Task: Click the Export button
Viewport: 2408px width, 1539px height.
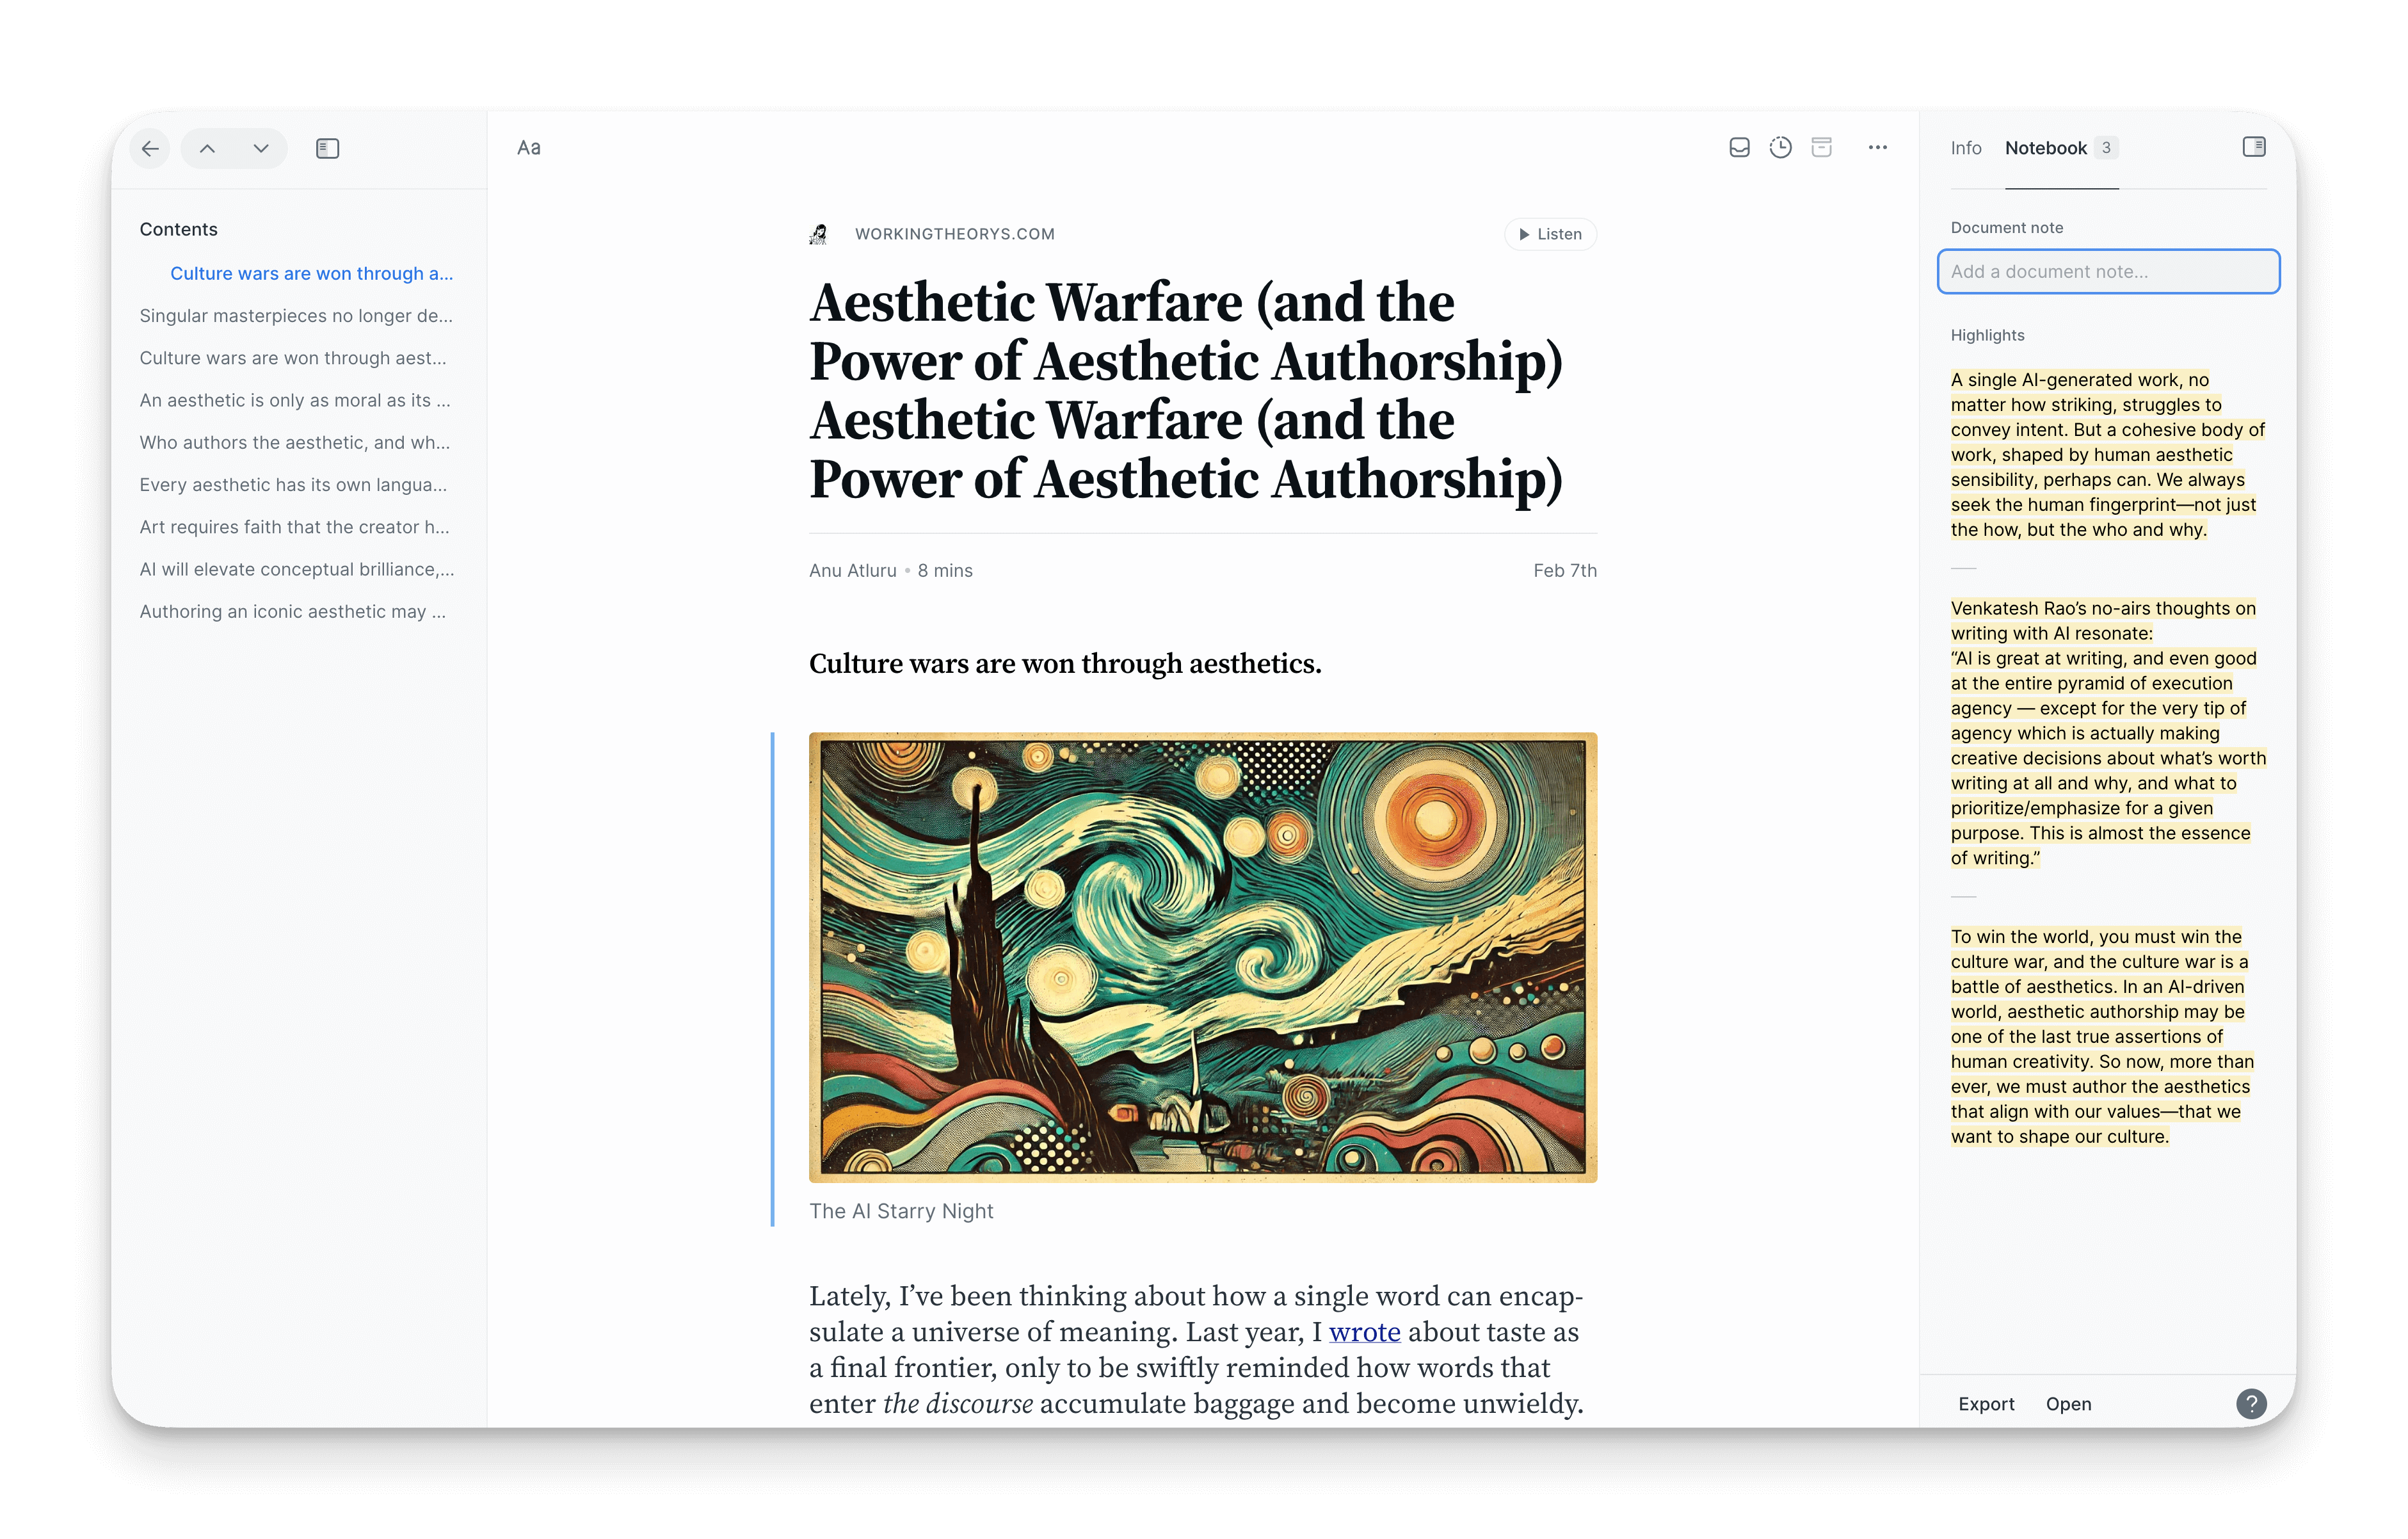Action: pos(1986,1404)
